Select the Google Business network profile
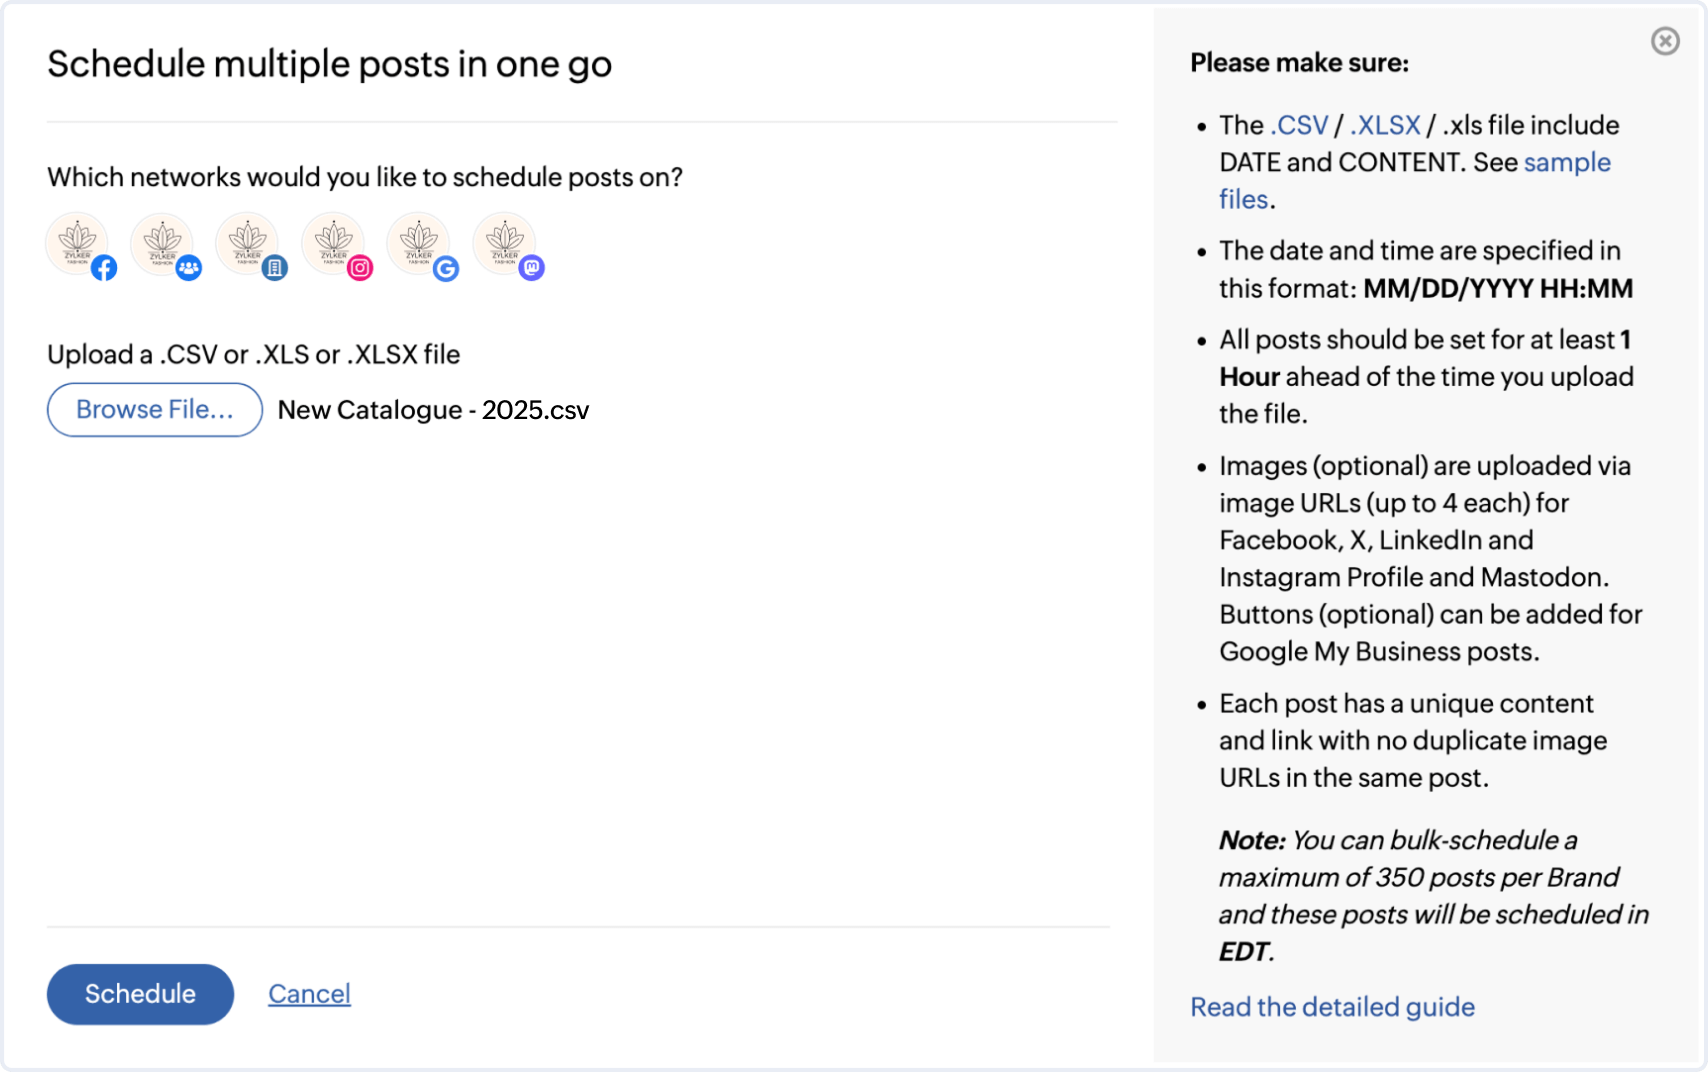This screenshot has height=1072, width=1708. click(x=419, y=244)
